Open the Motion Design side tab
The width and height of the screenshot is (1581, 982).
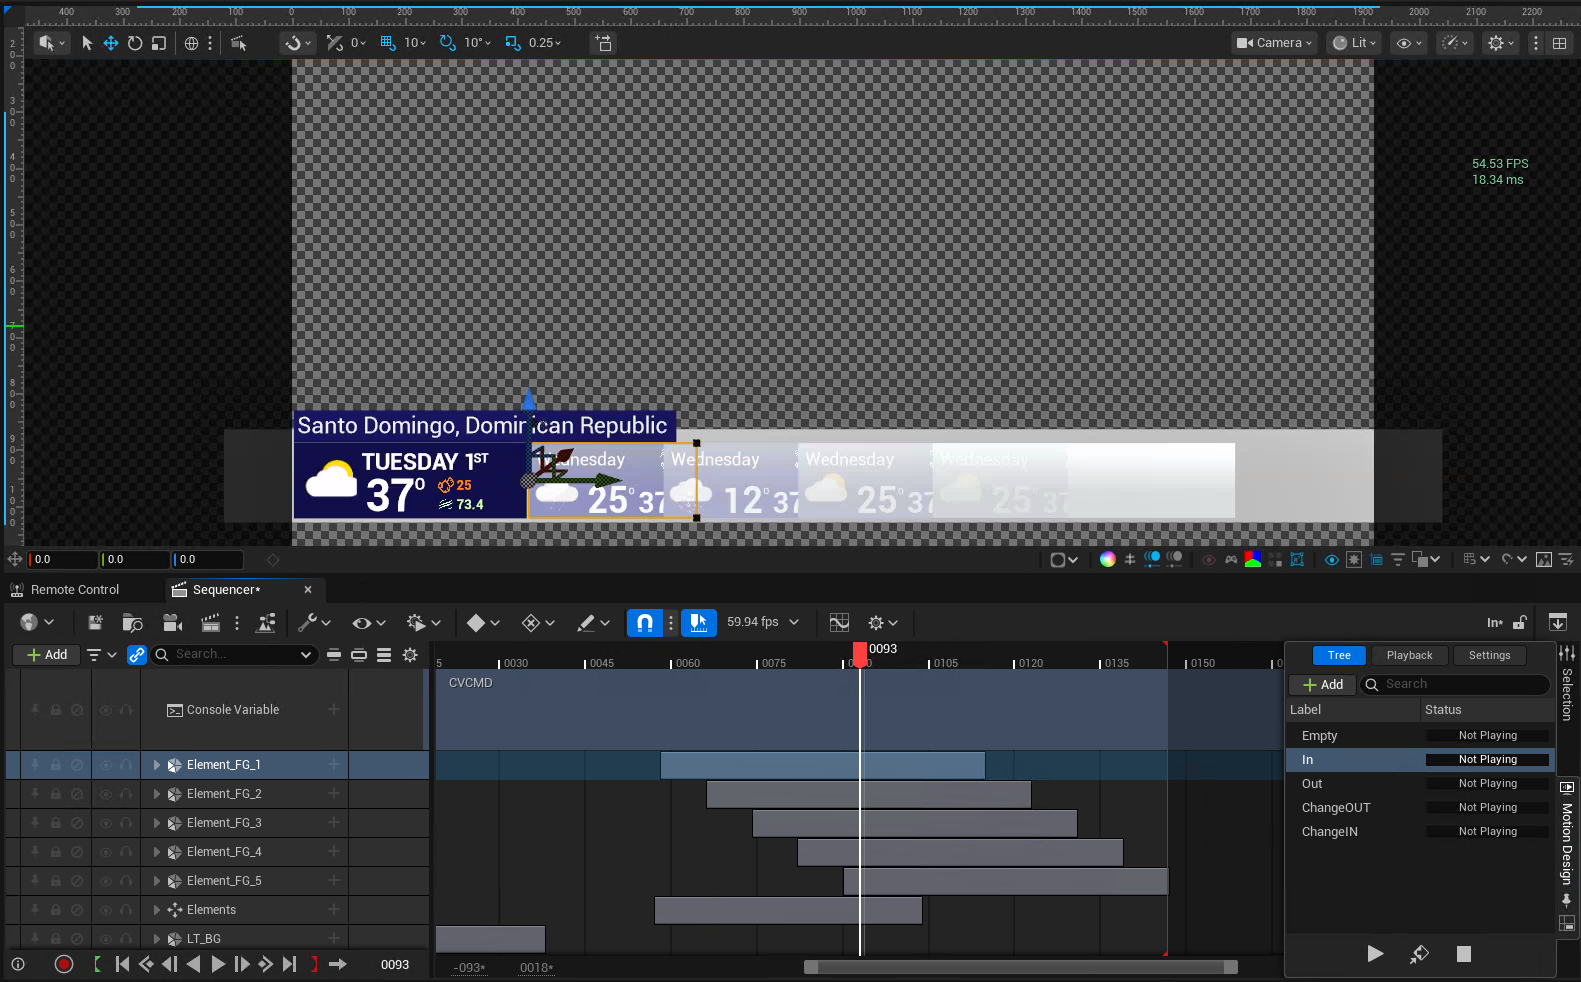point(1567,843)
